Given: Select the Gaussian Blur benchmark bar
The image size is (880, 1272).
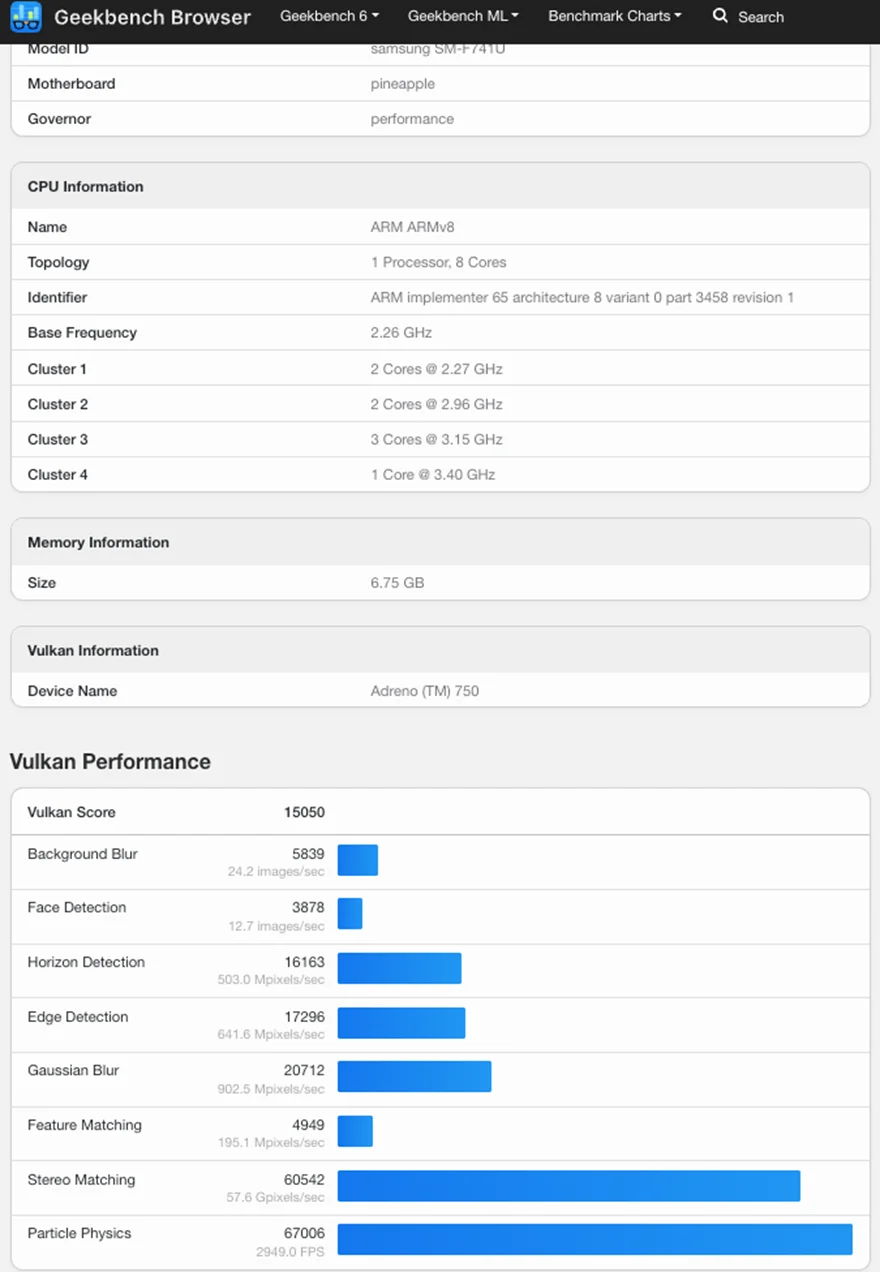Looking at the screenshot, I should tap(414, 1077).
